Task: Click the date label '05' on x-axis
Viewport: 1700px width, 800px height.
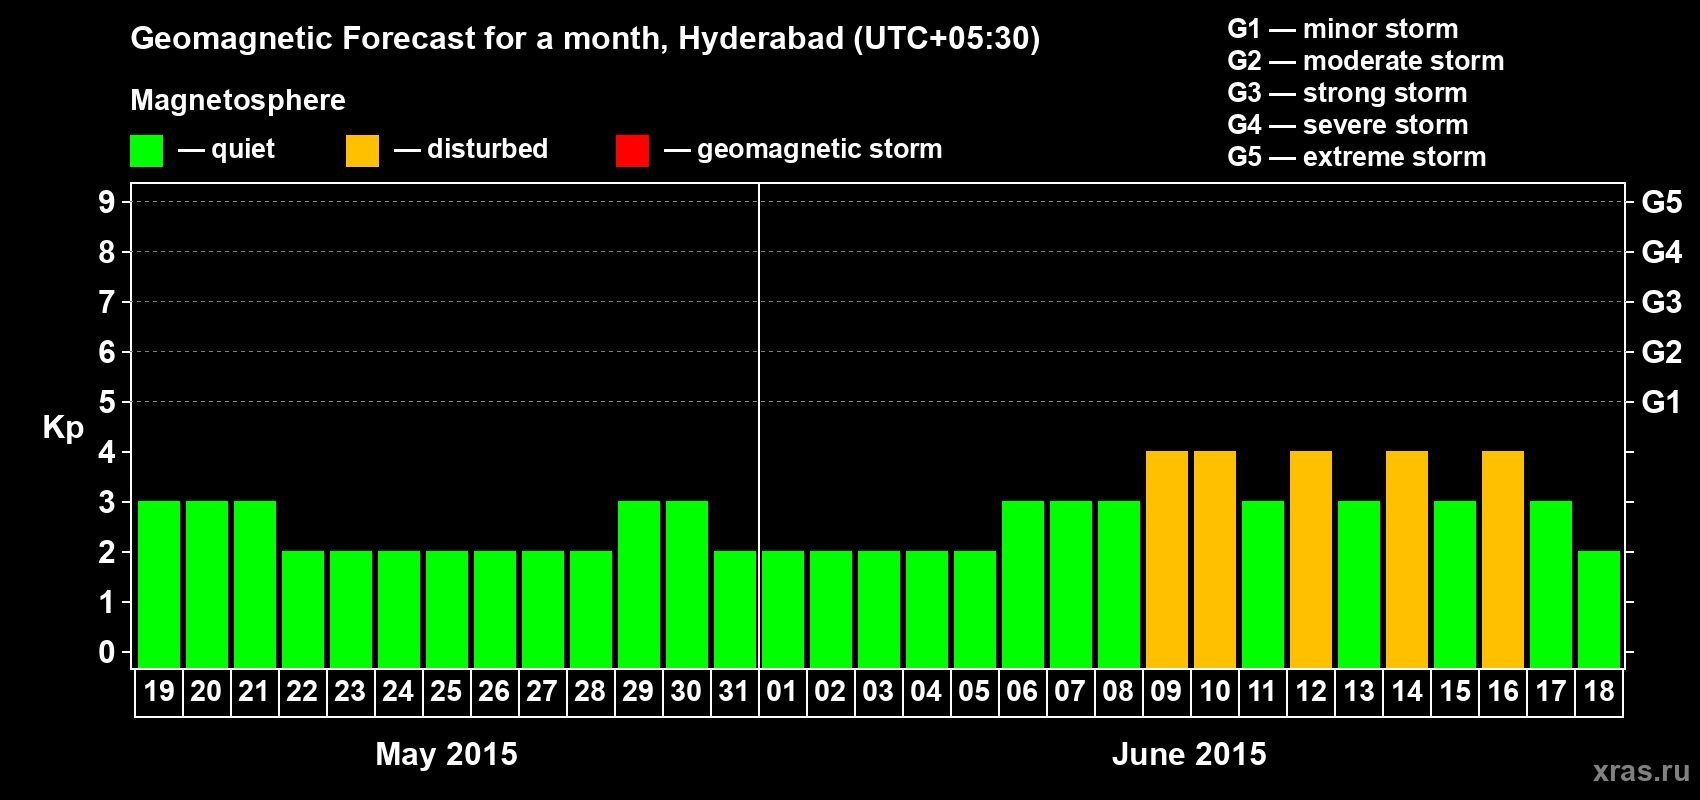Action: pos(974,692)
